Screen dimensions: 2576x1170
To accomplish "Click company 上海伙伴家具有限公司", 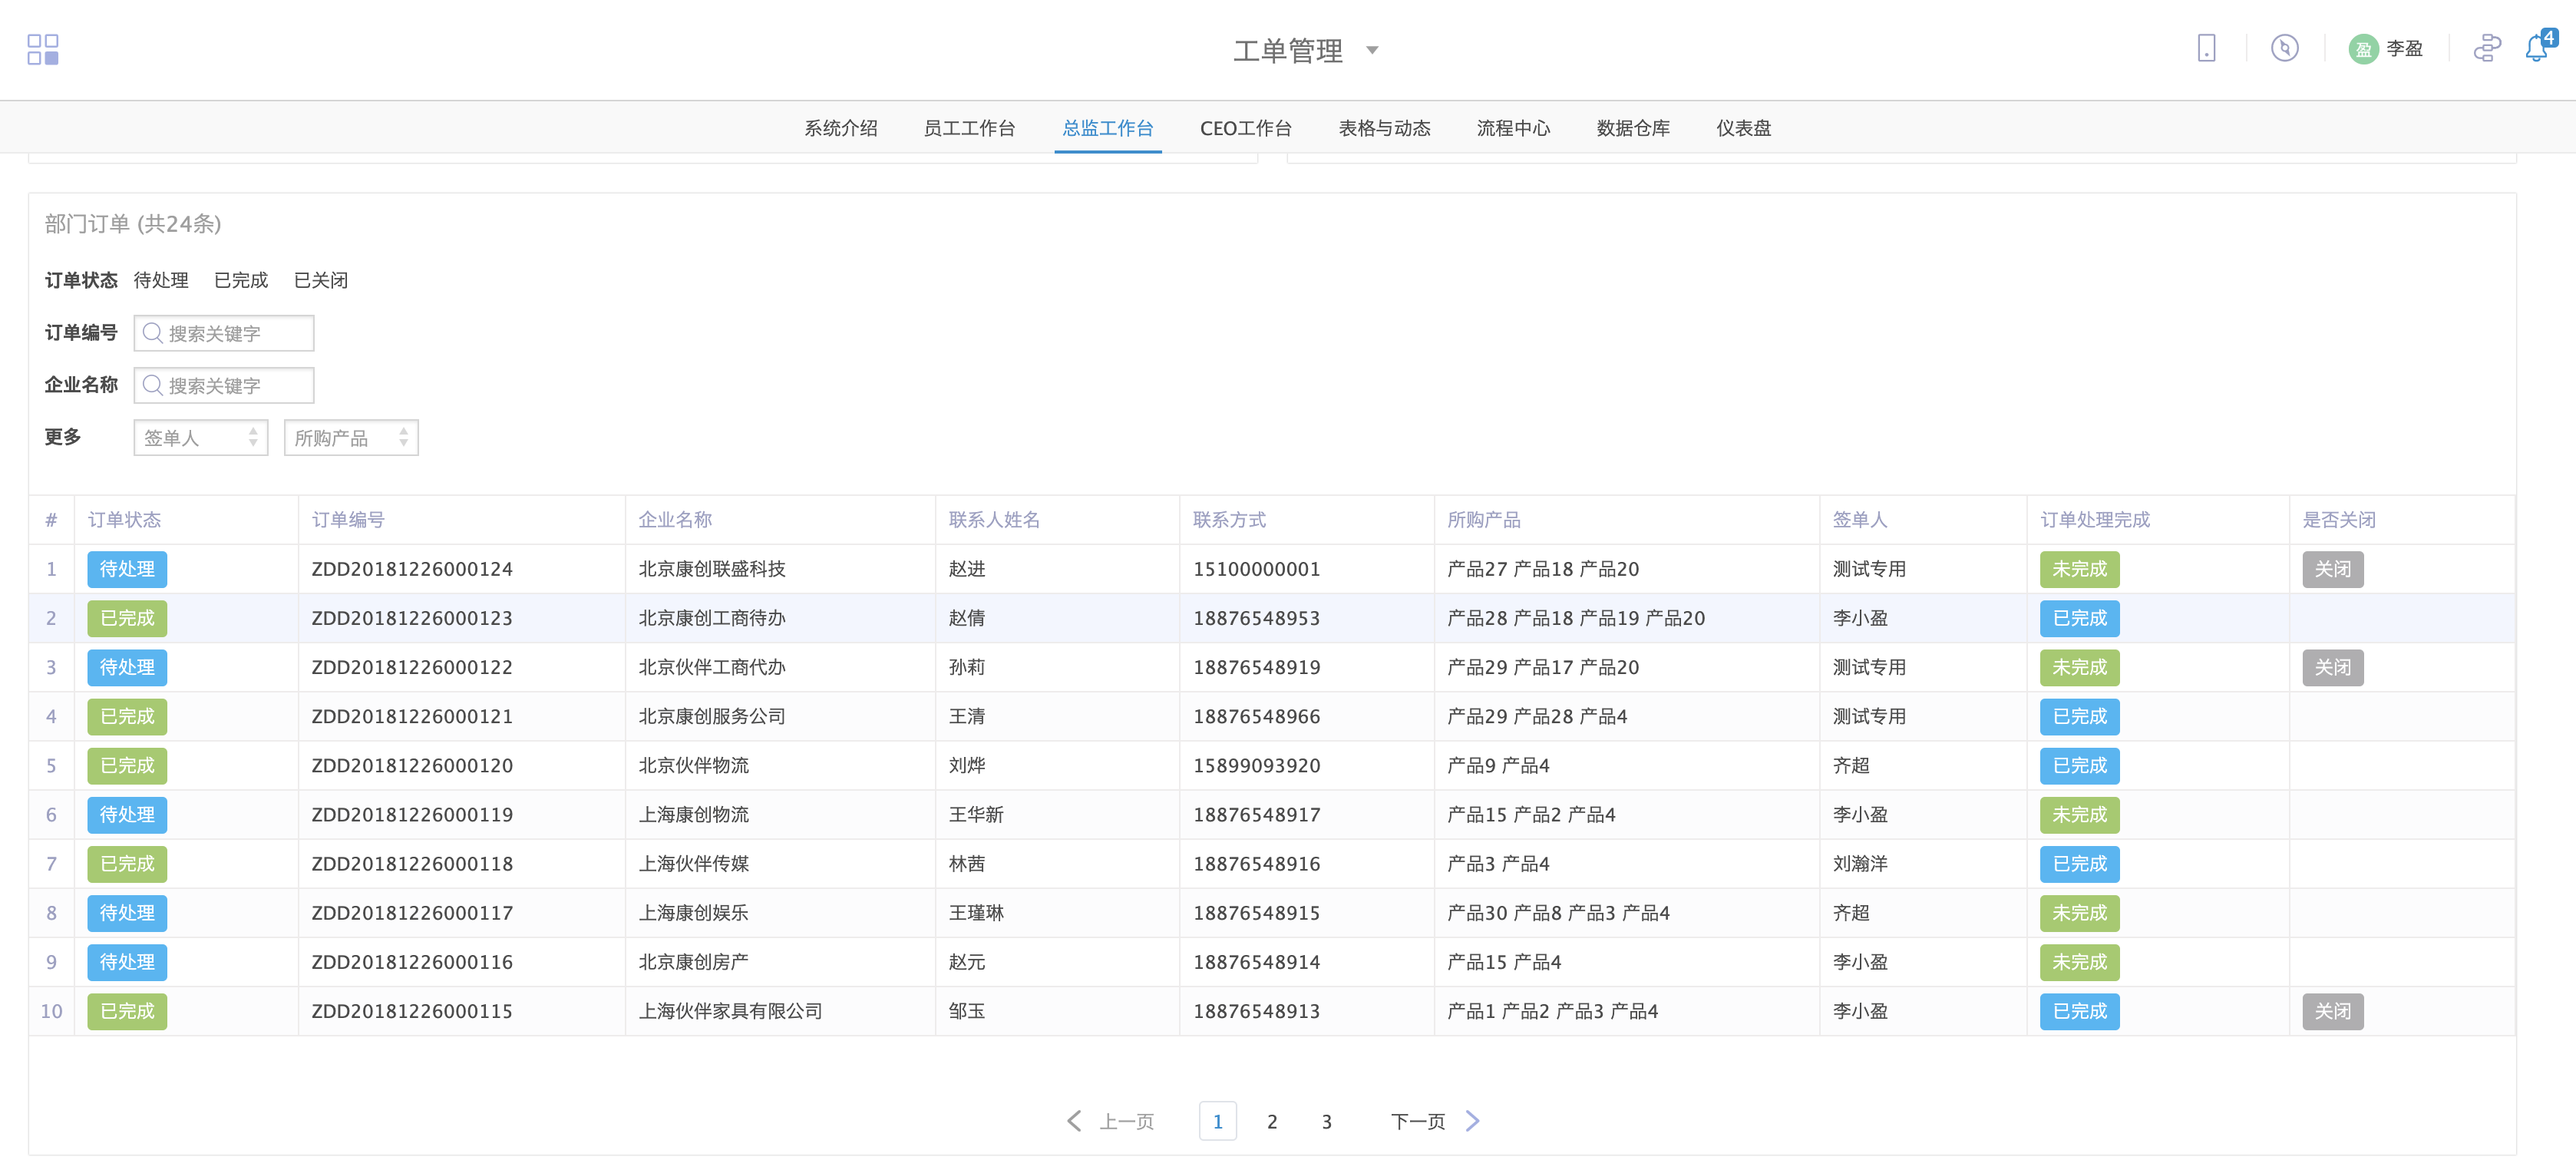I will (x=730, y=1011).
